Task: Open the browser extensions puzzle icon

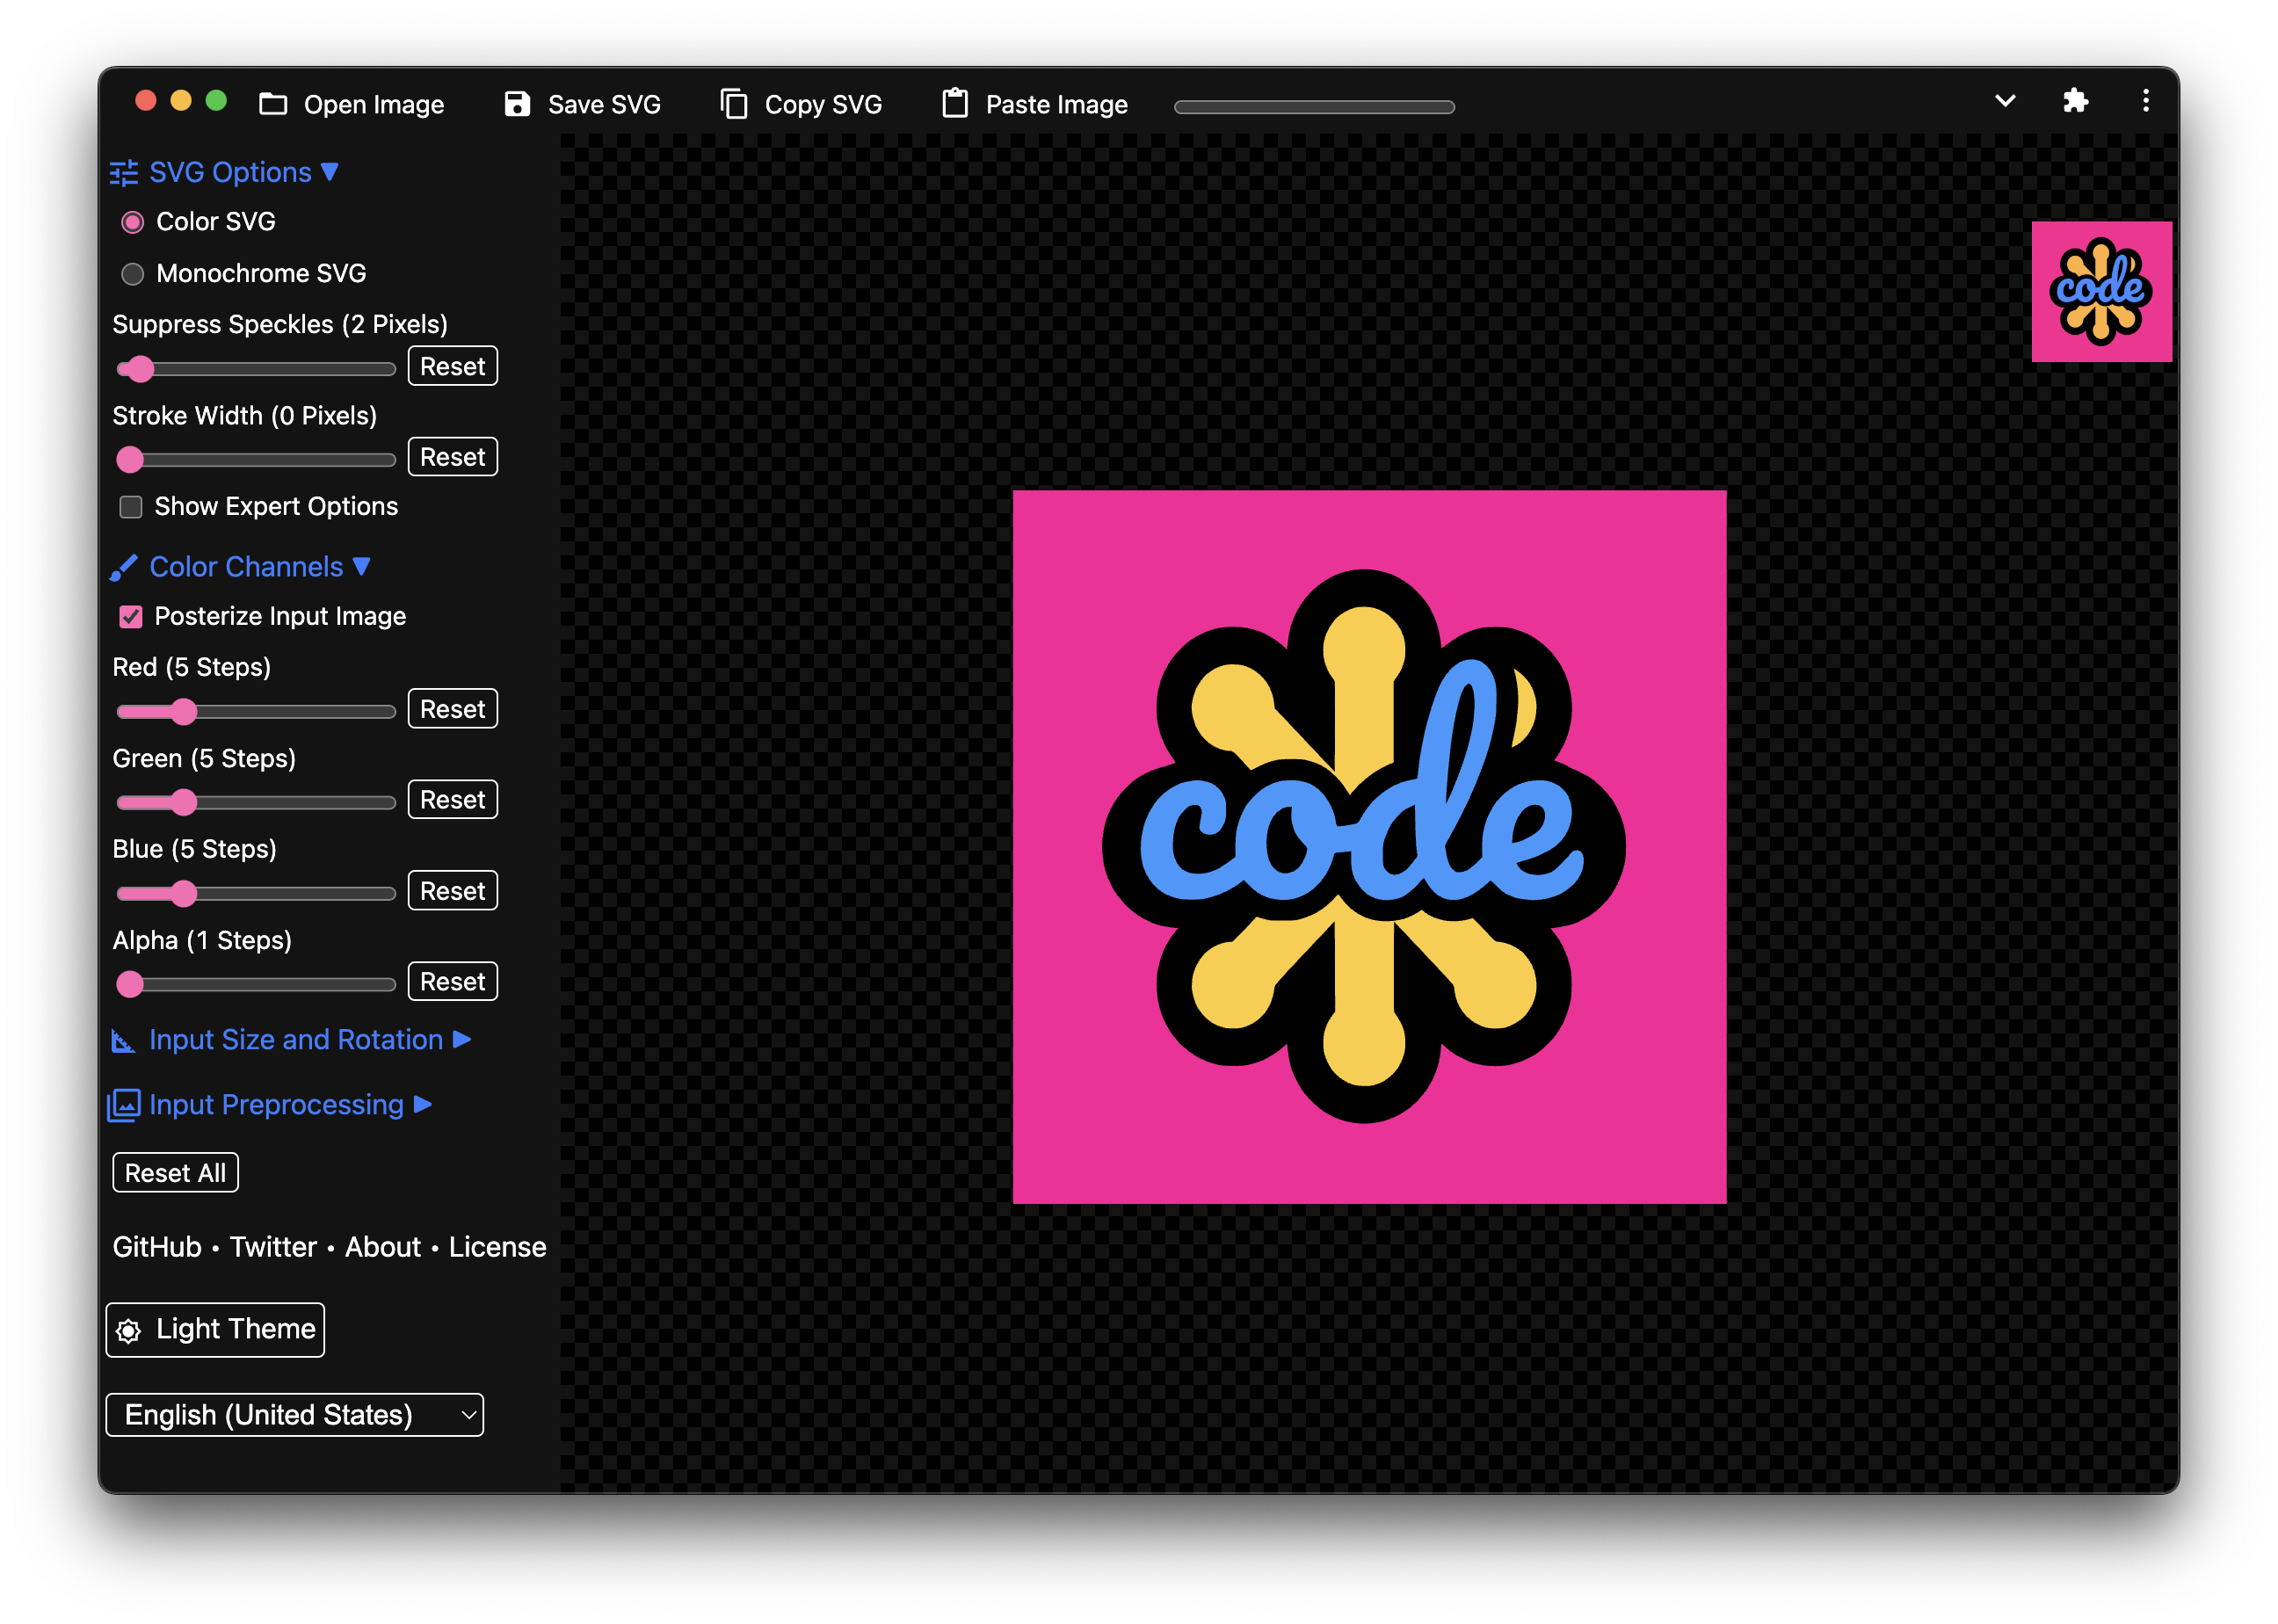Action: click(x=2075, y=101)
